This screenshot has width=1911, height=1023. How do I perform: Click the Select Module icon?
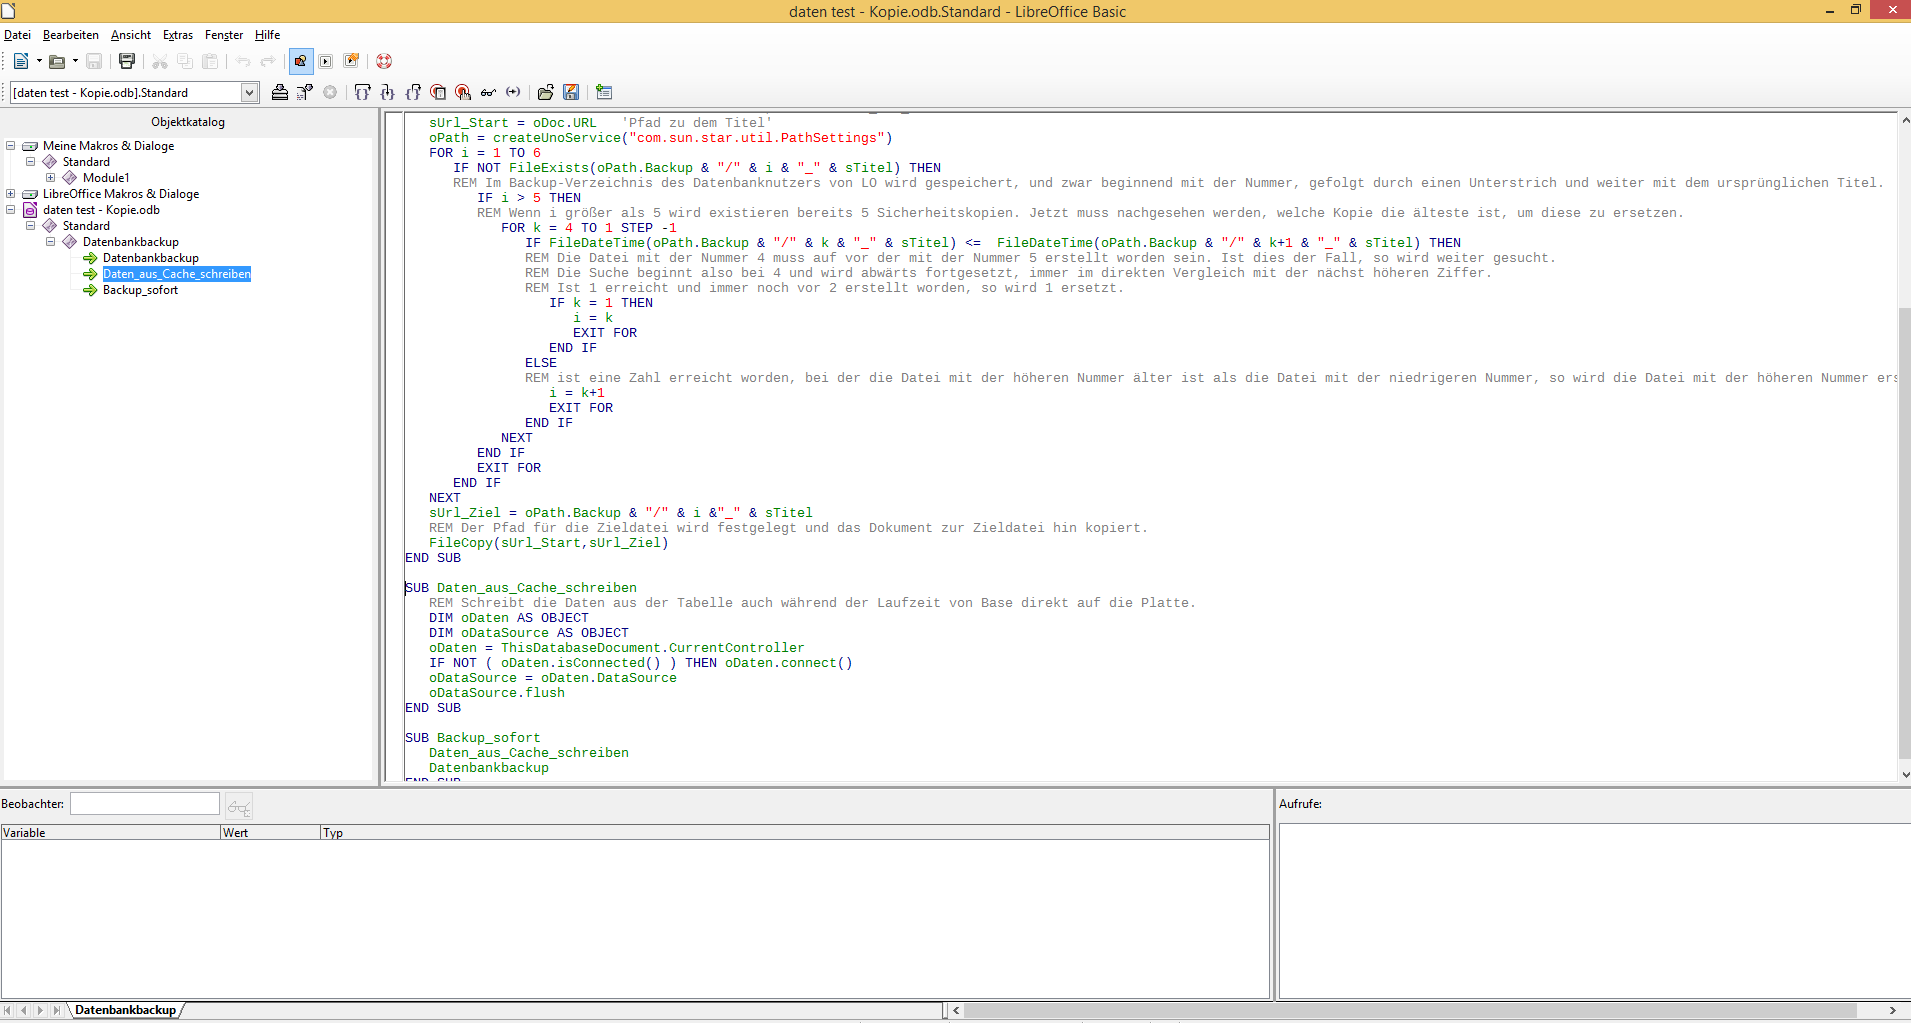coord(351,61)
